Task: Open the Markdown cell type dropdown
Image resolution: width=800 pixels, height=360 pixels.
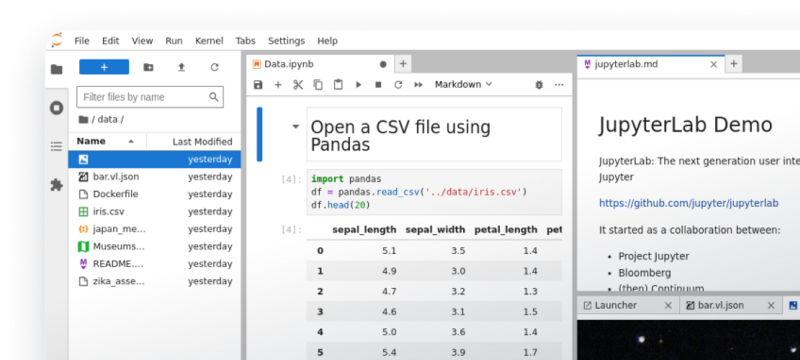Action: coord(463,85)
